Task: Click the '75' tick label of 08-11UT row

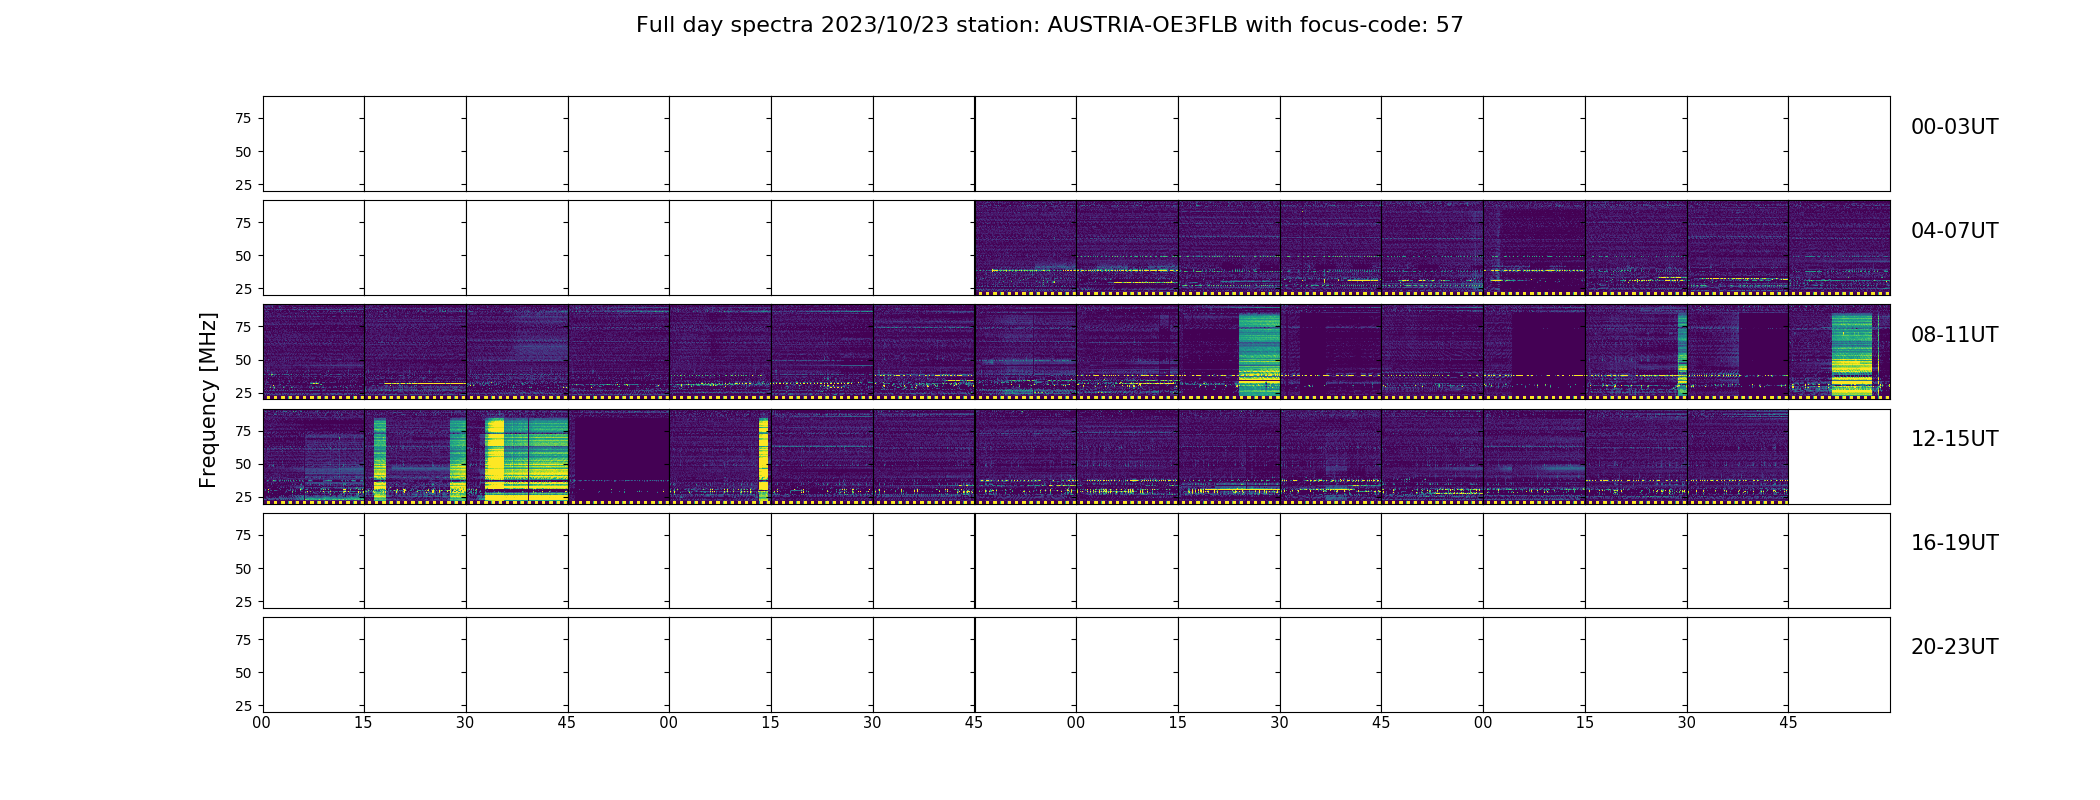Action: tap(243, 327)
